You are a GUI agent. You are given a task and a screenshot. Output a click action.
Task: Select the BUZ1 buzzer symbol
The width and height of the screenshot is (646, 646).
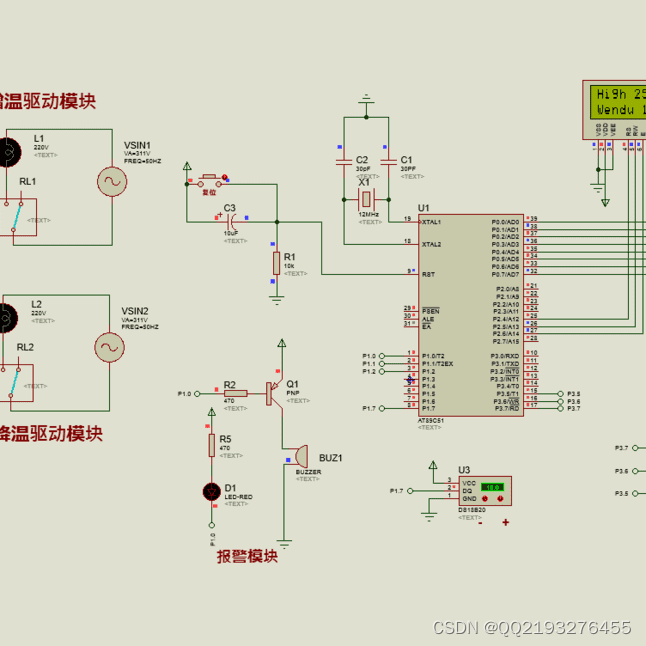tap(302, 456)
